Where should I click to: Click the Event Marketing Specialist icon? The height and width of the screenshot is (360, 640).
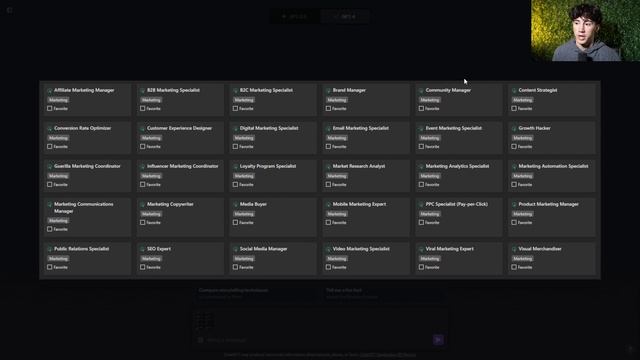[x=421, y=128]
